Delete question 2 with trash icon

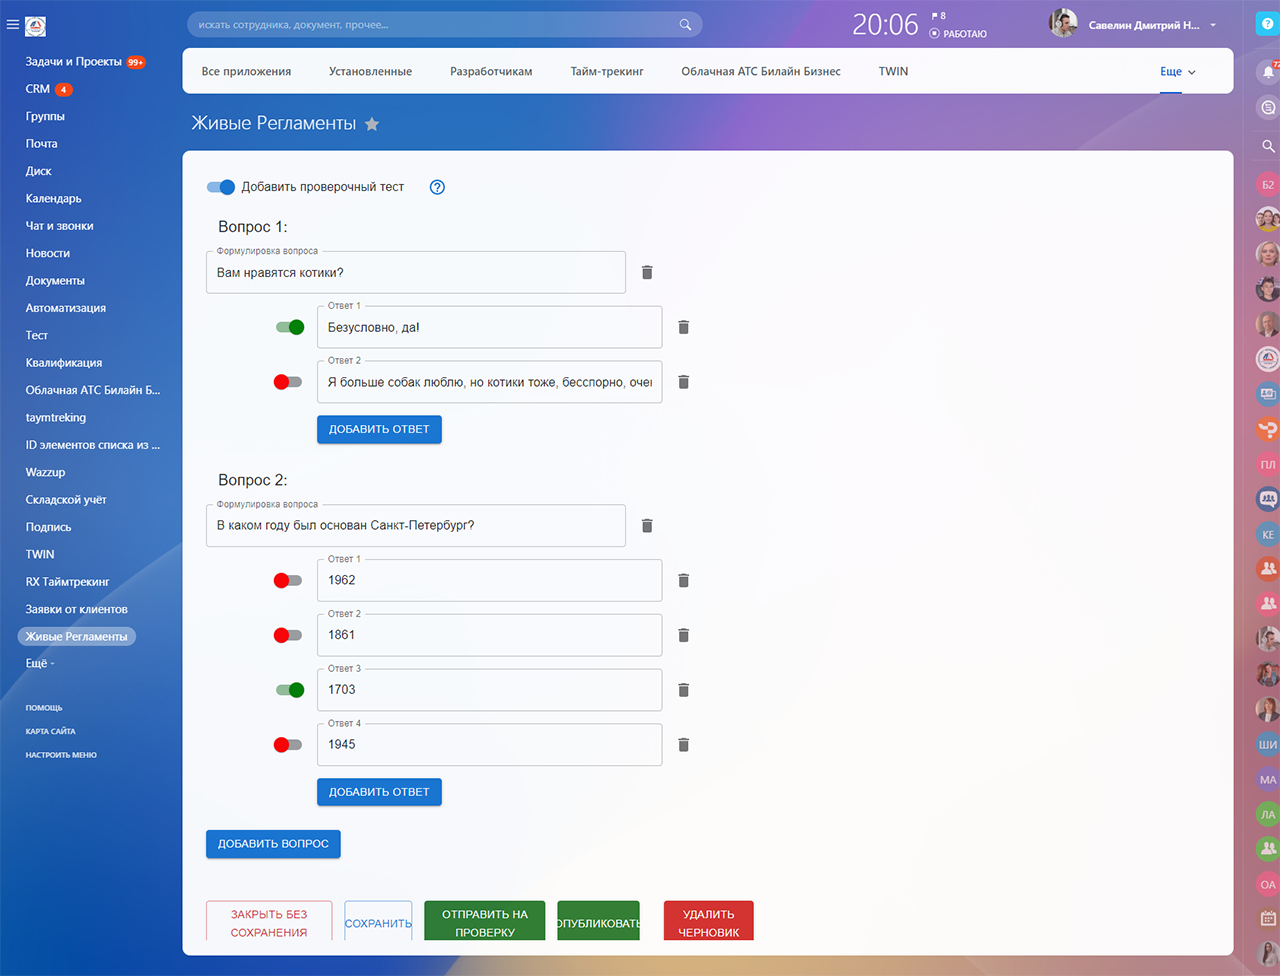click(647, 526)
